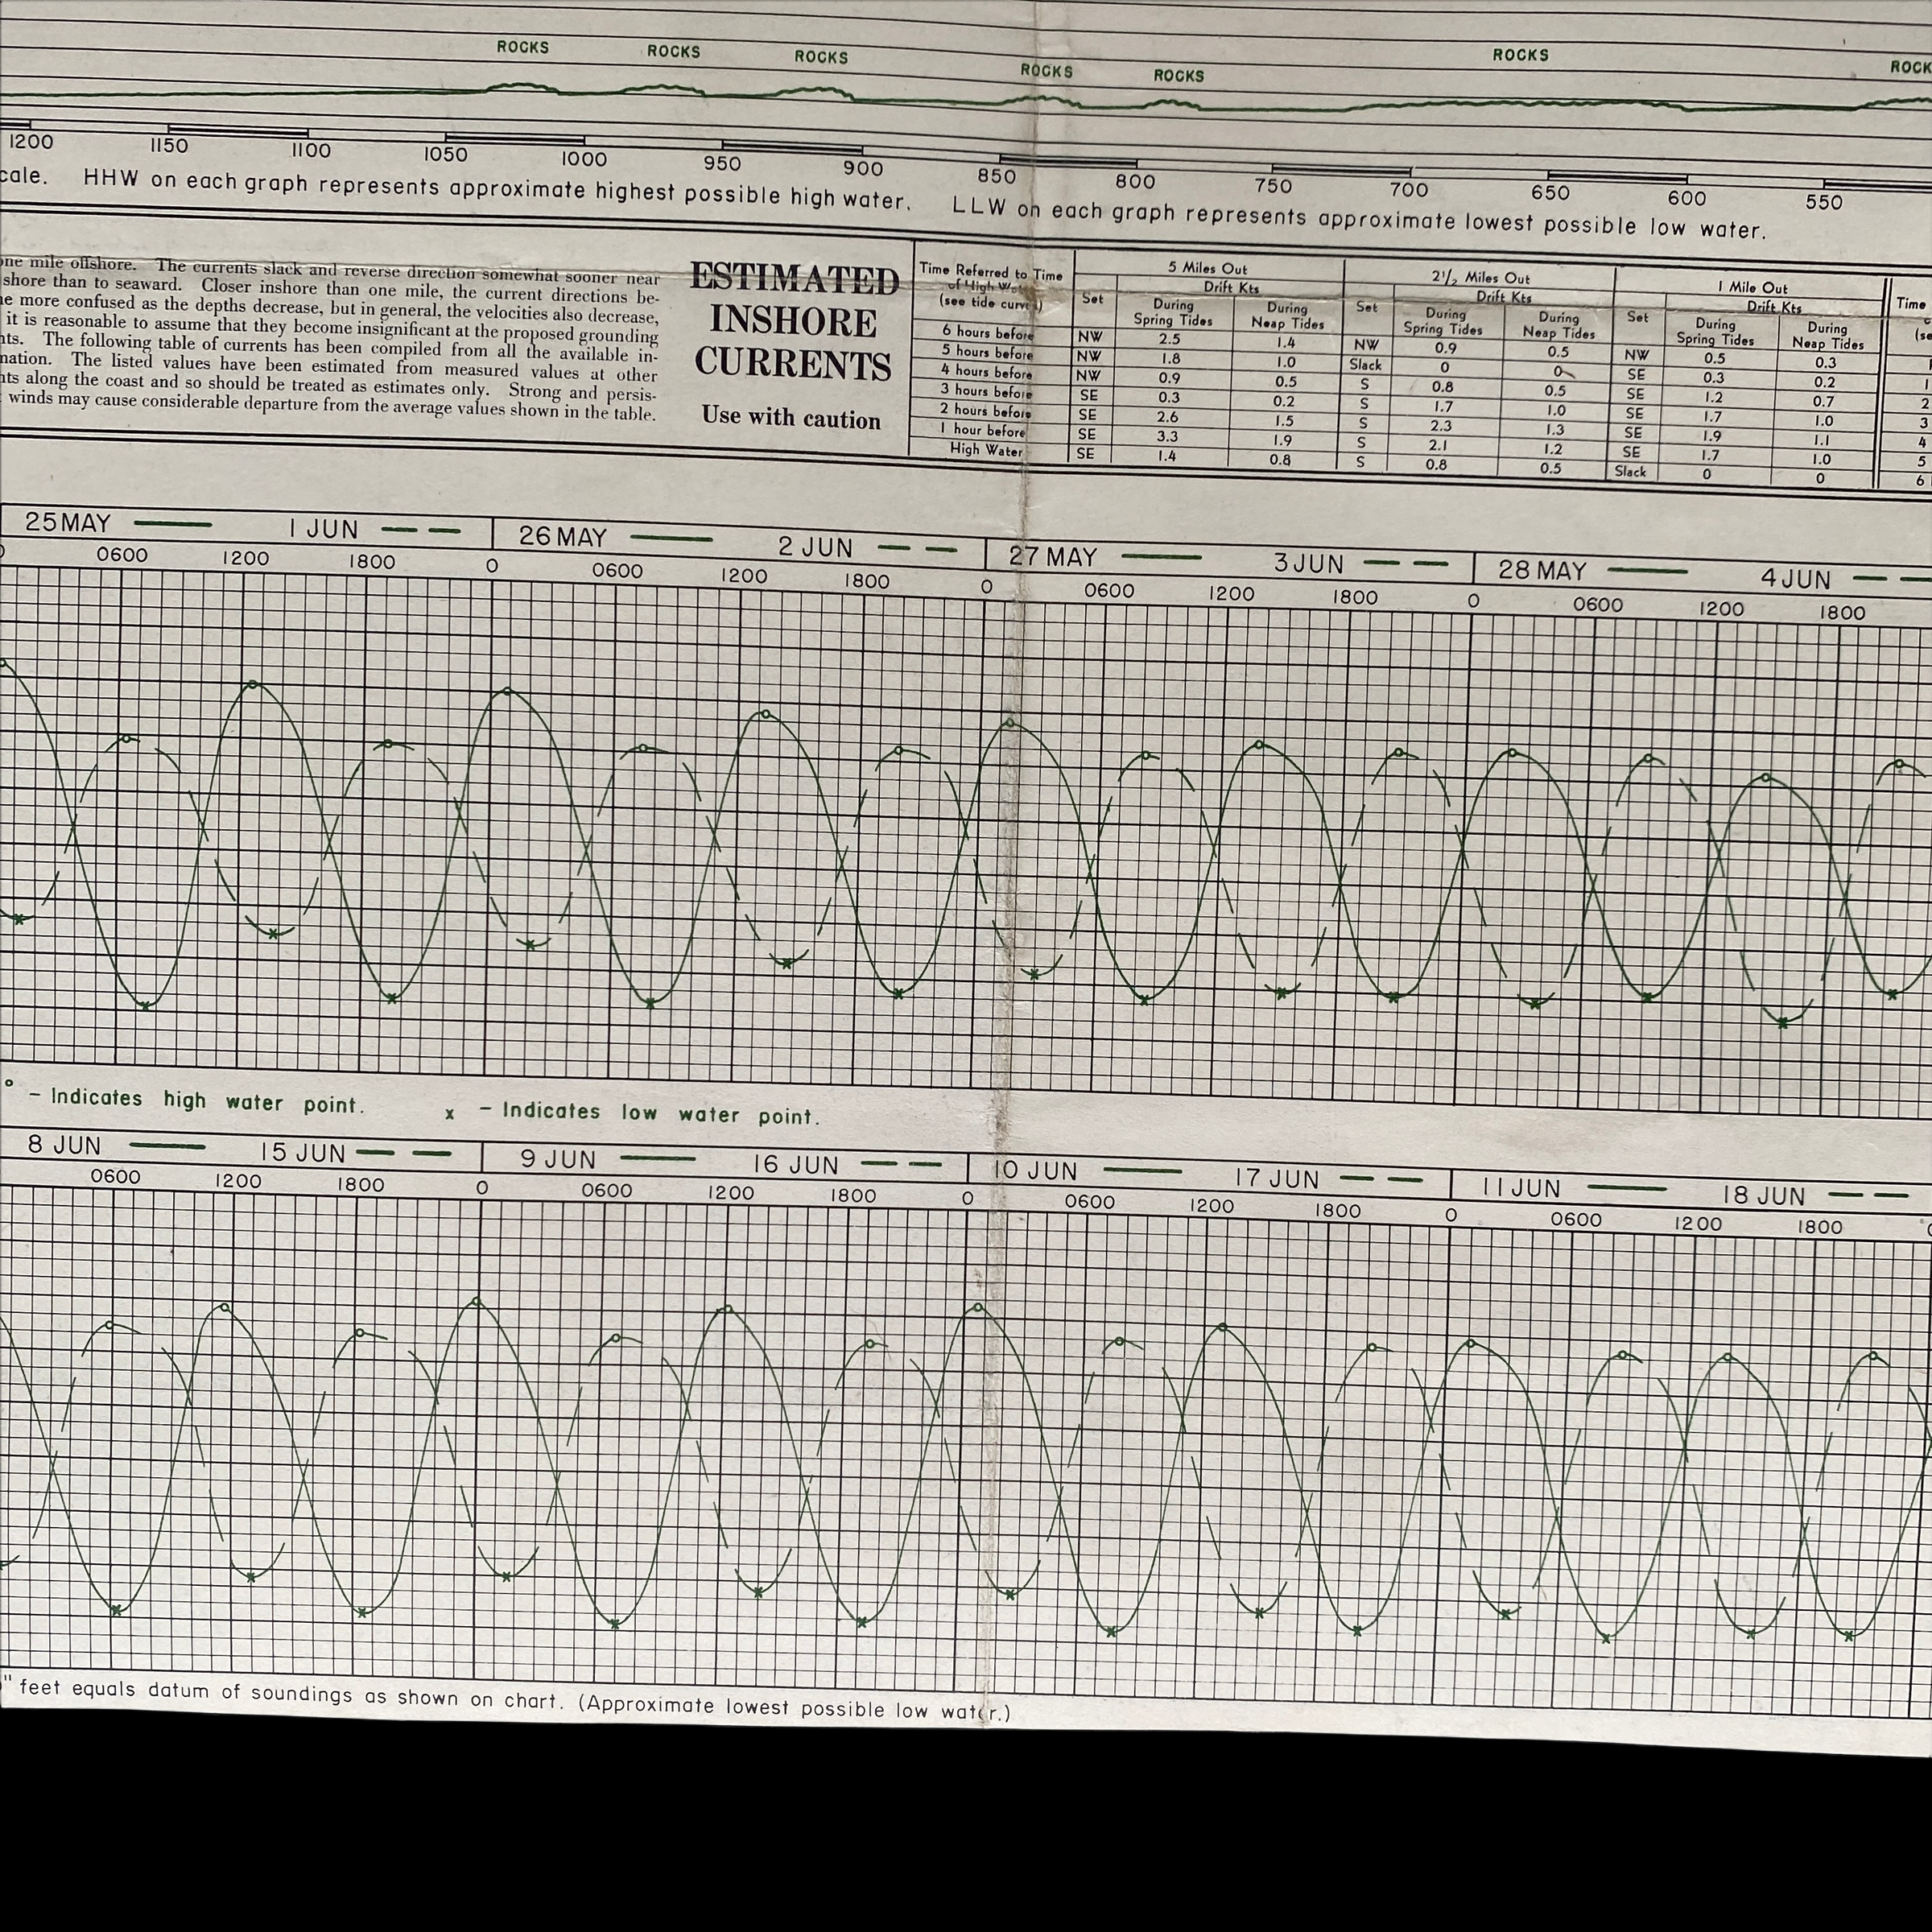Click the '5 Miles Out' table header
The width and height of the screenshot is (1932, 1932).
click(x=1207, y=268)
